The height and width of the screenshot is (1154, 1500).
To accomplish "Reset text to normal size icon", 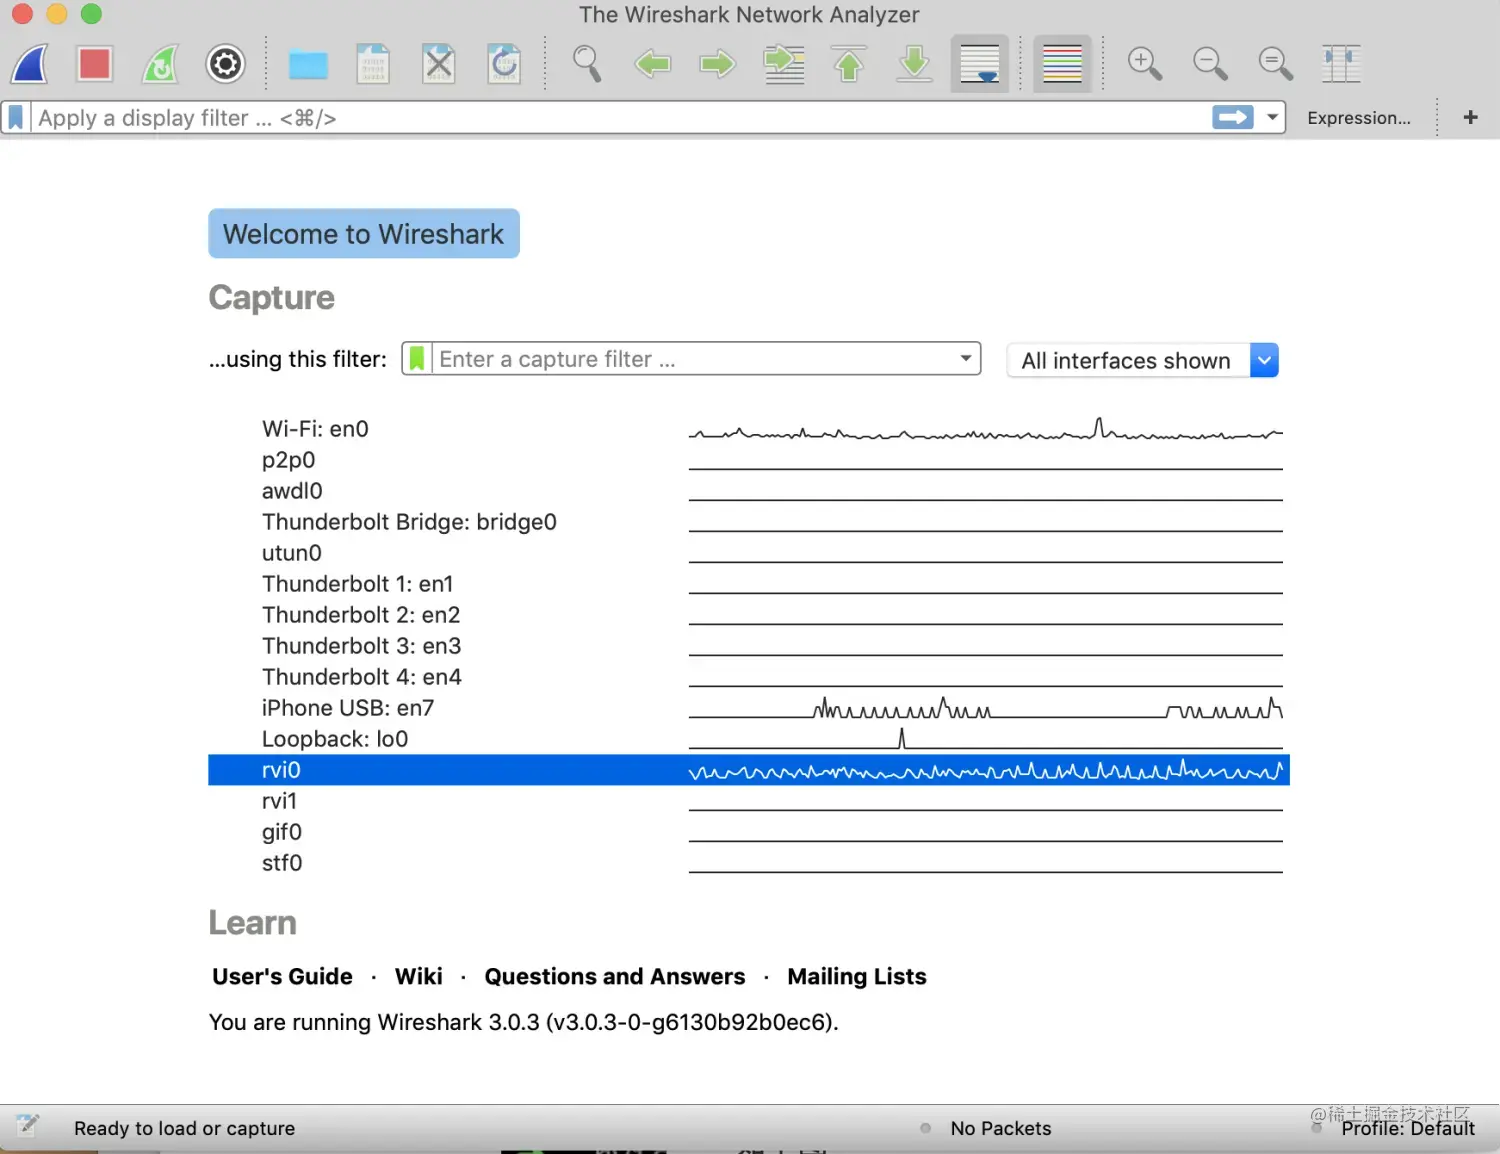I will tap(1275, 64).
